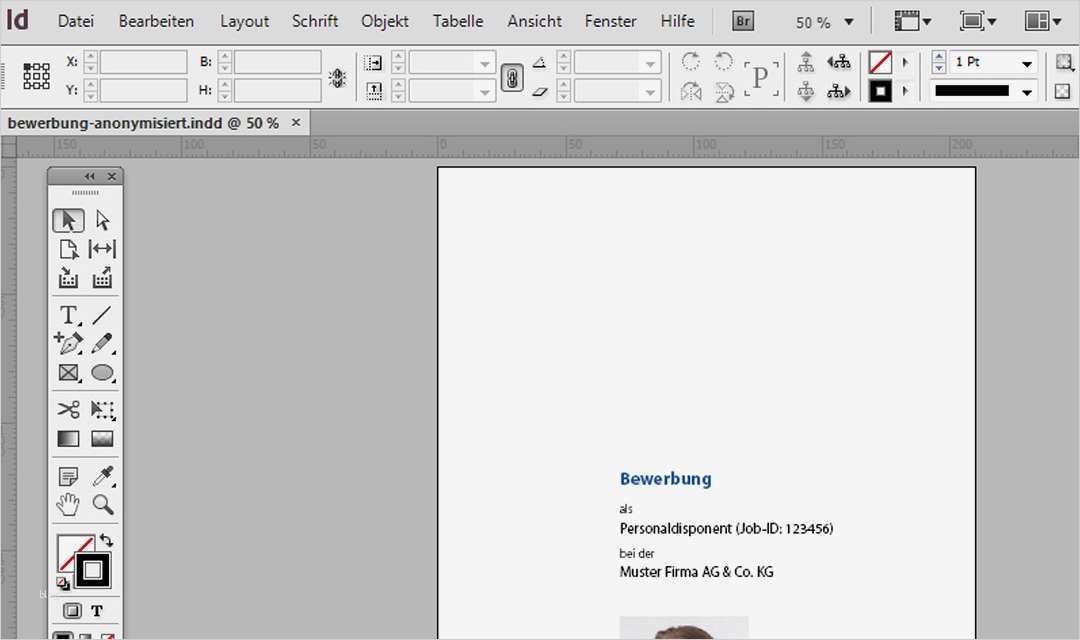Toggle constrain proportions chain link
This screenshot has height=640, width=1080.
512,77
